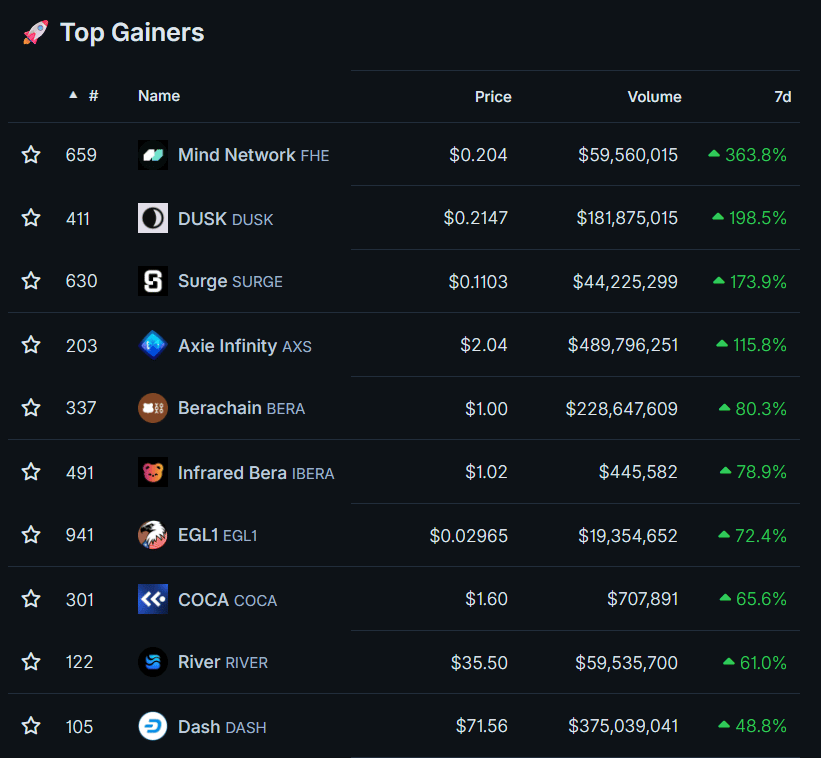
Task: Click rank number 941
Action: pos(80,535)
